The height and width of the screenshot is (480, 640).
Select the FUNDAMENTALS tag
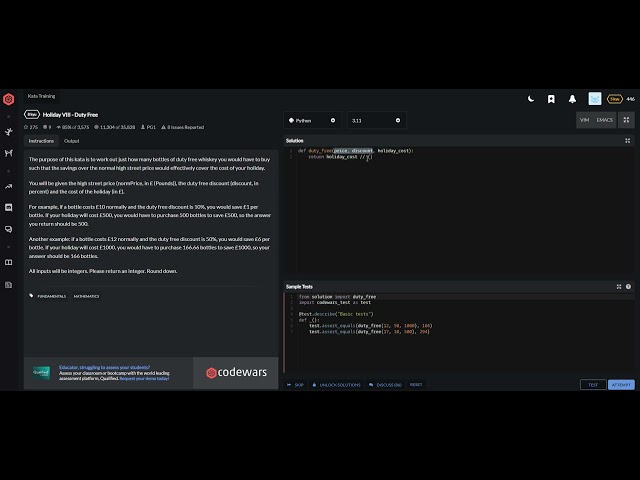[x=51, y=296]
